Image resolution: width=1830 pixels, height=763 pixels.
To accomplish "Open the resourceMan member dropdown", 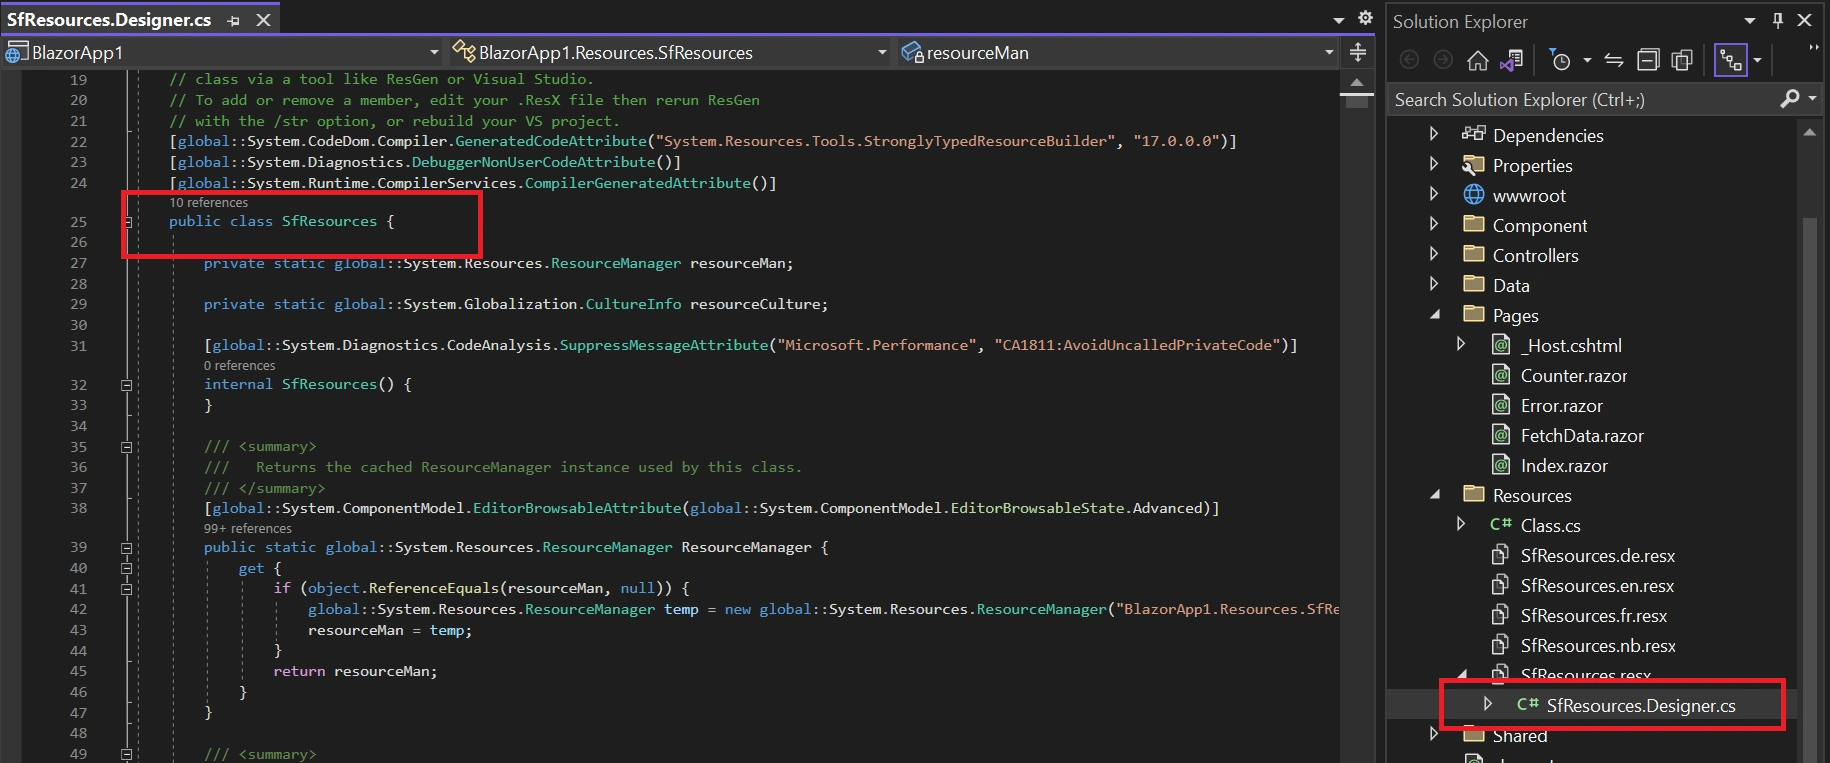I will [x=1329, y=52].
